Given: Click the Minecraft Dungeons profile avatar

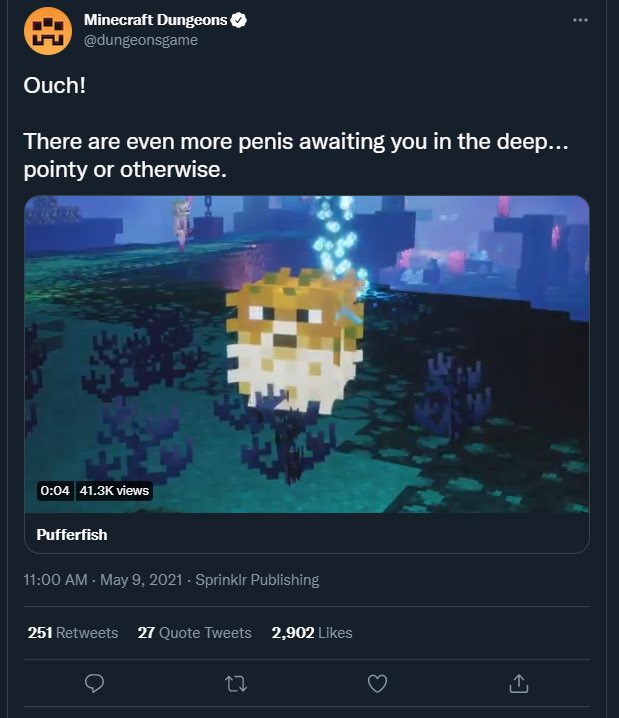Looking at the screenshot, I should click(x=47, y=30).
